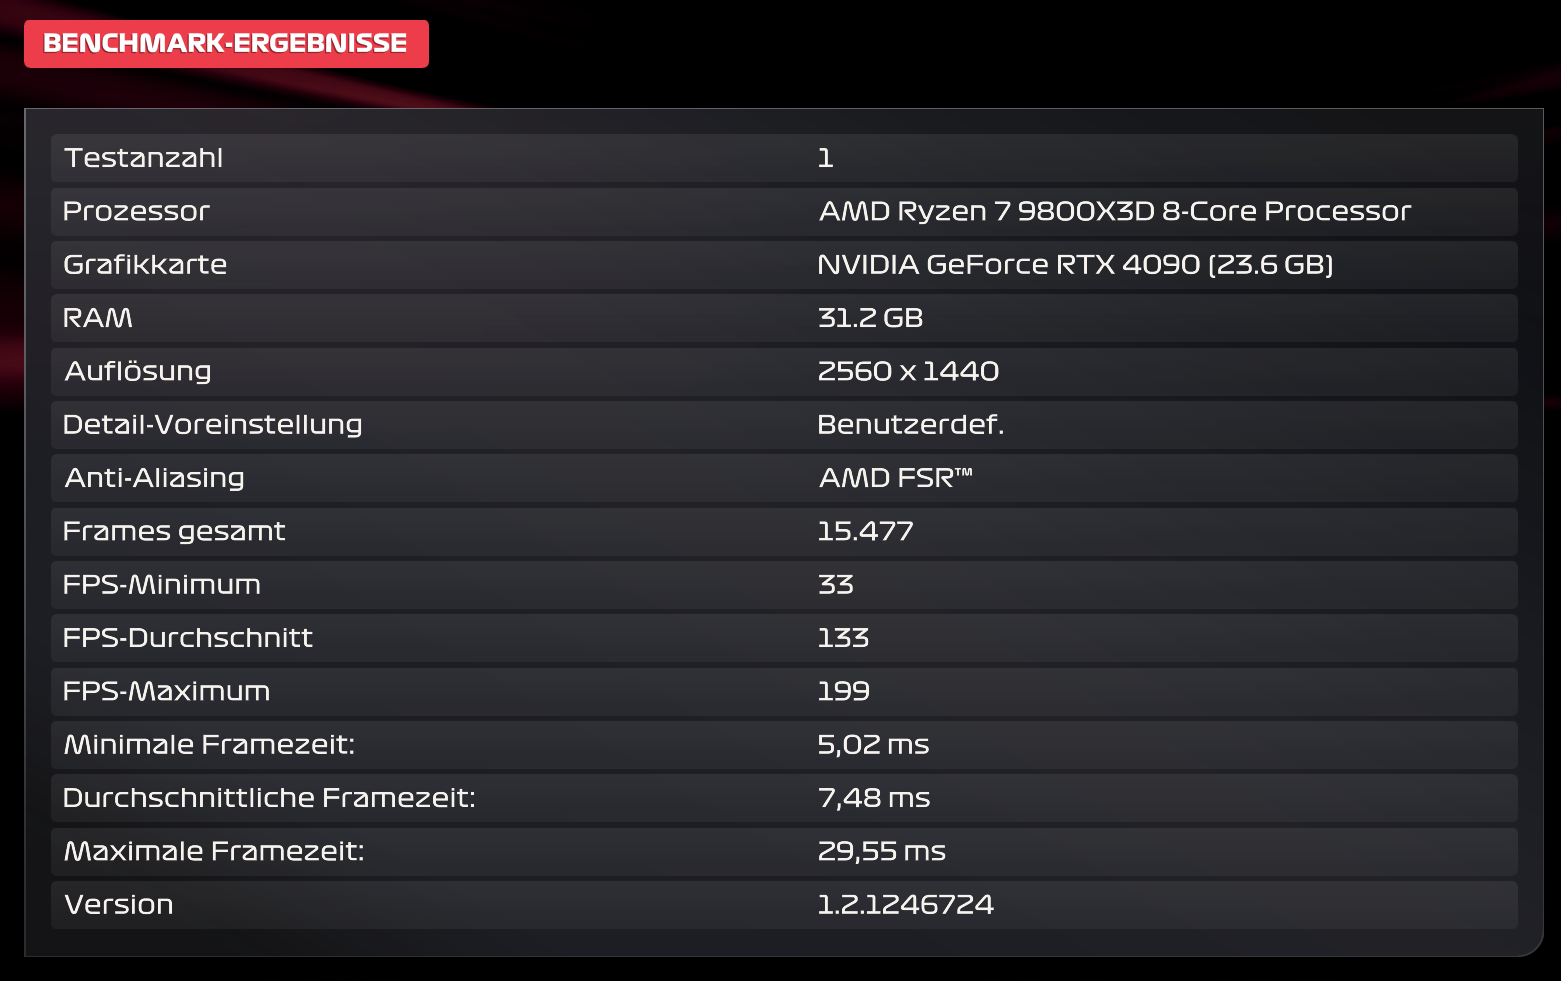Select the Anti-Aliasing row label
The image size is (1561, 981).
tap(154, 478)
